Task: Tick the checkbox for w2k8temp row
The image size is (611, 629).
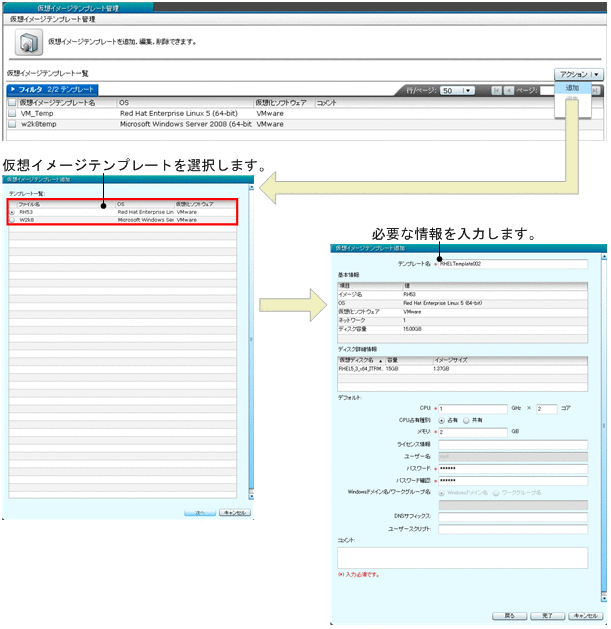Action: 12,125
